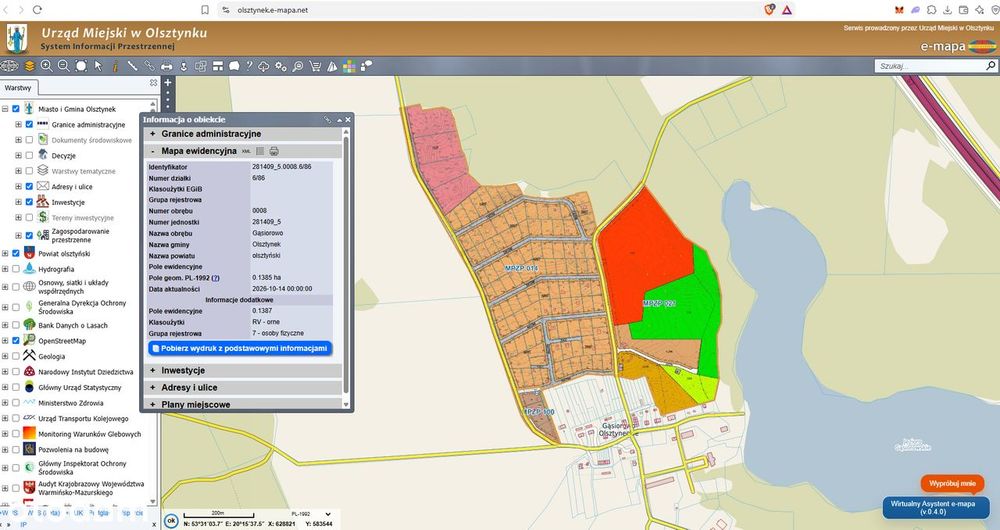Viewport: 1000px width, 530px height.
Task: Open the layers stack tool in toolbar
Action: coord(29,66)
